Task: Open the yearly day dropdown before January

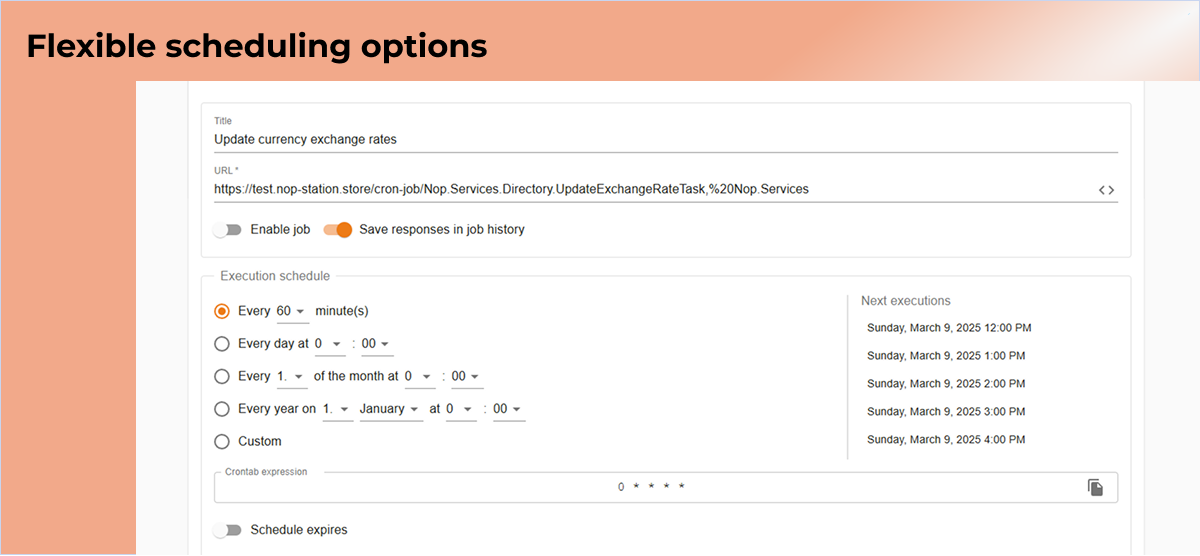Action: [x=338, y=409]
